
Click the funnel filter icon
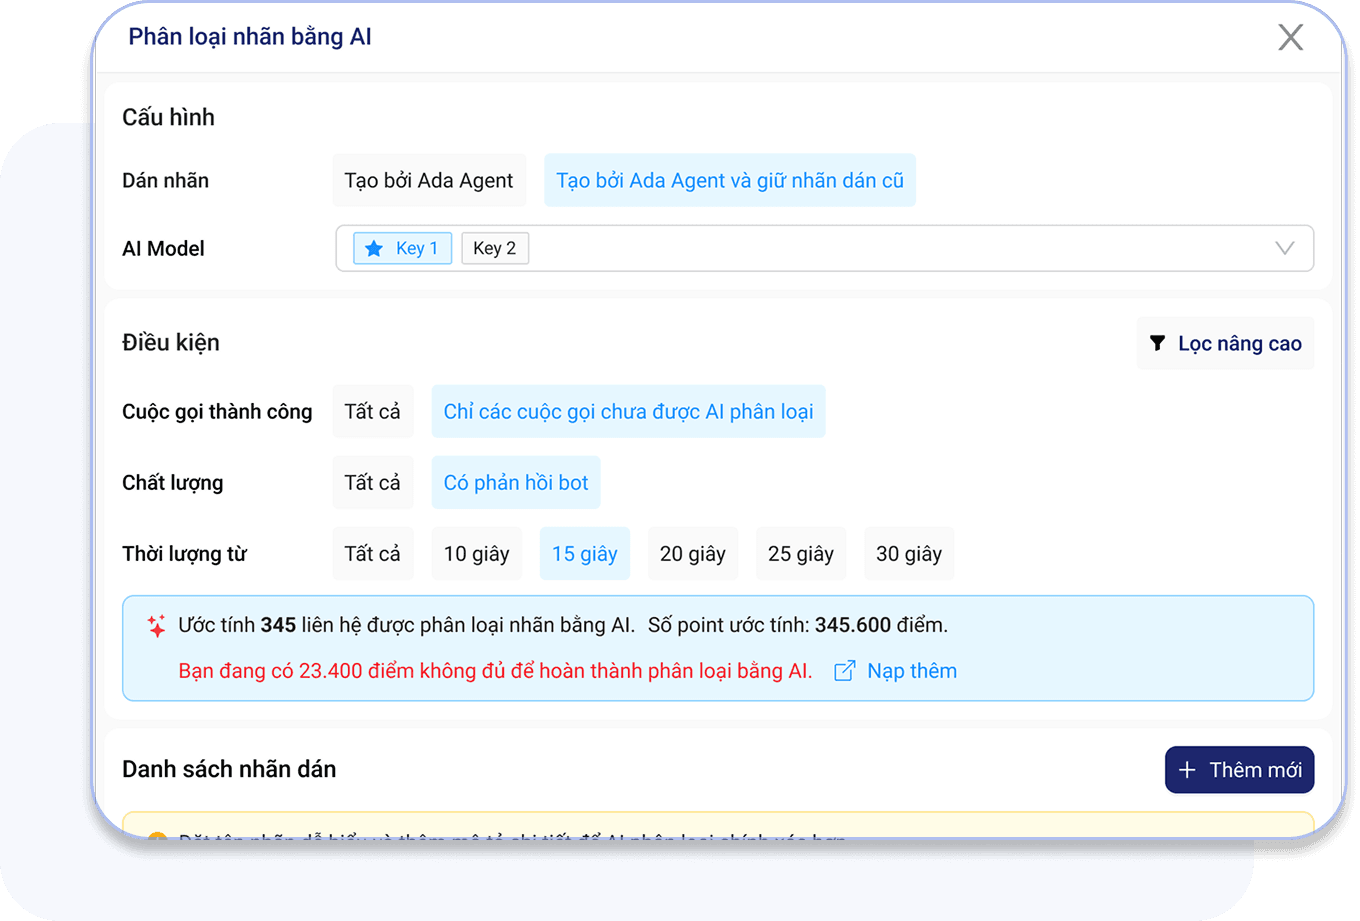[x=1157, y=343]
